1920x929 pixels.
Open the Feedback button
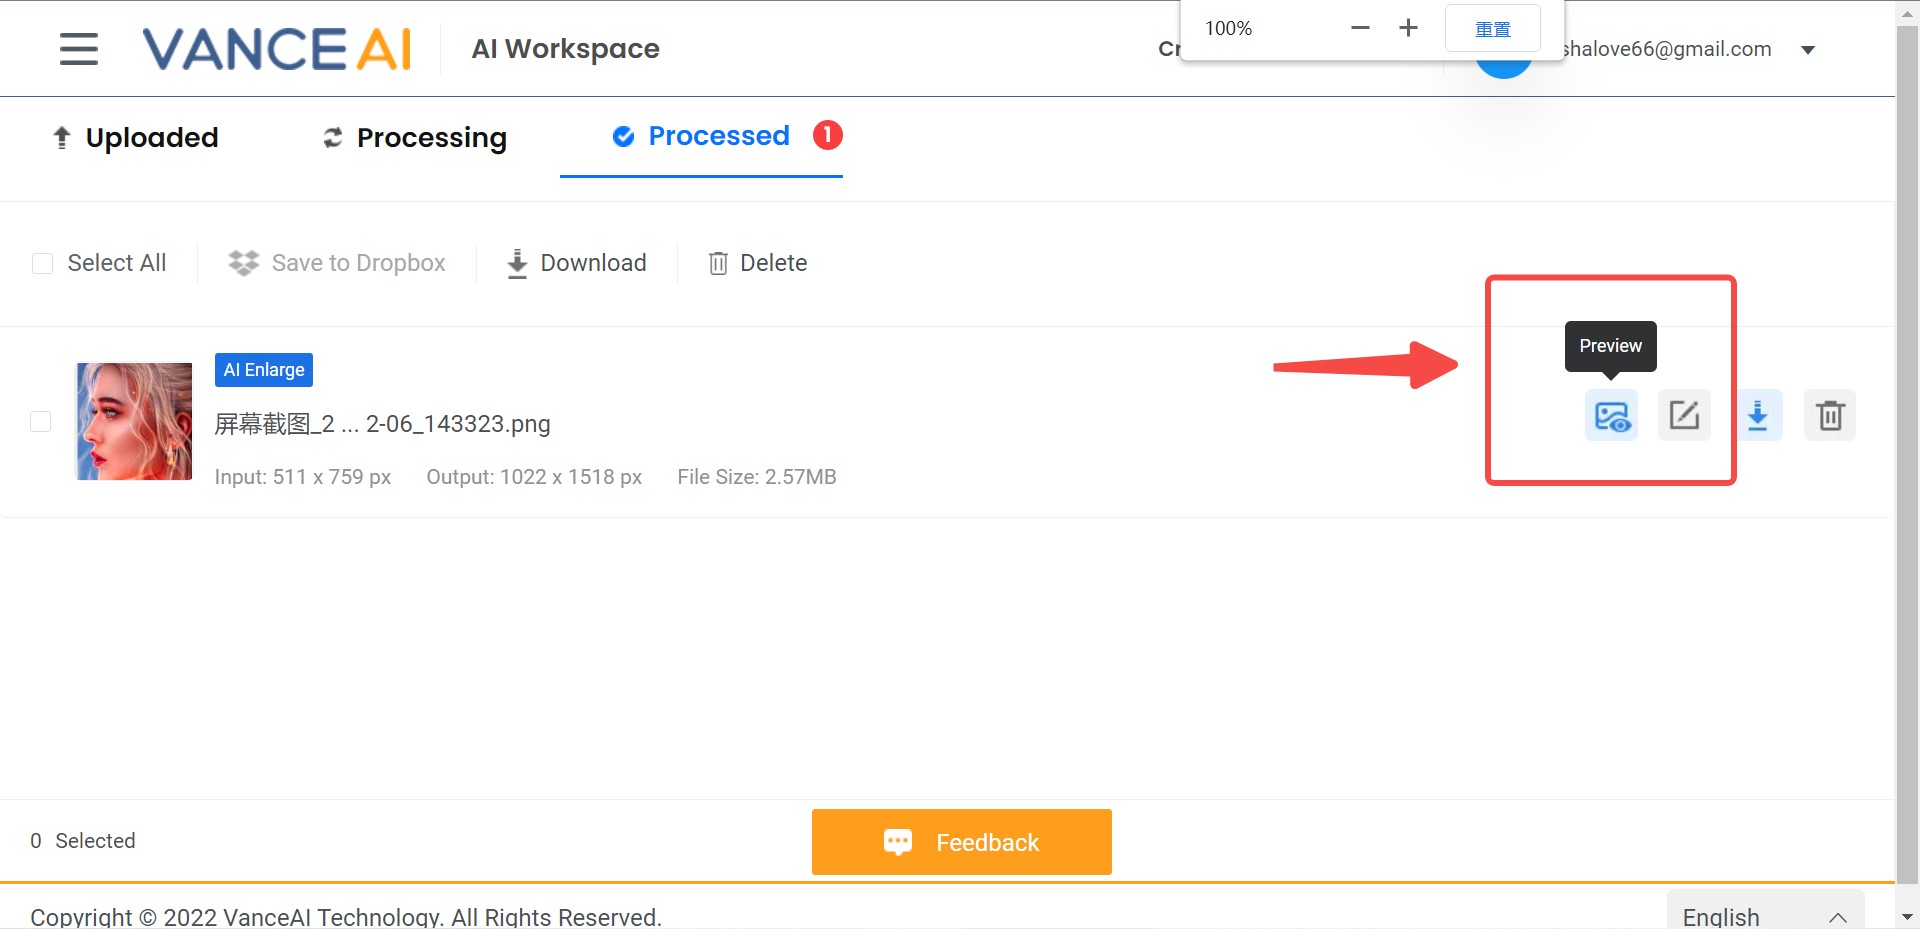click(x=962, y=842)
